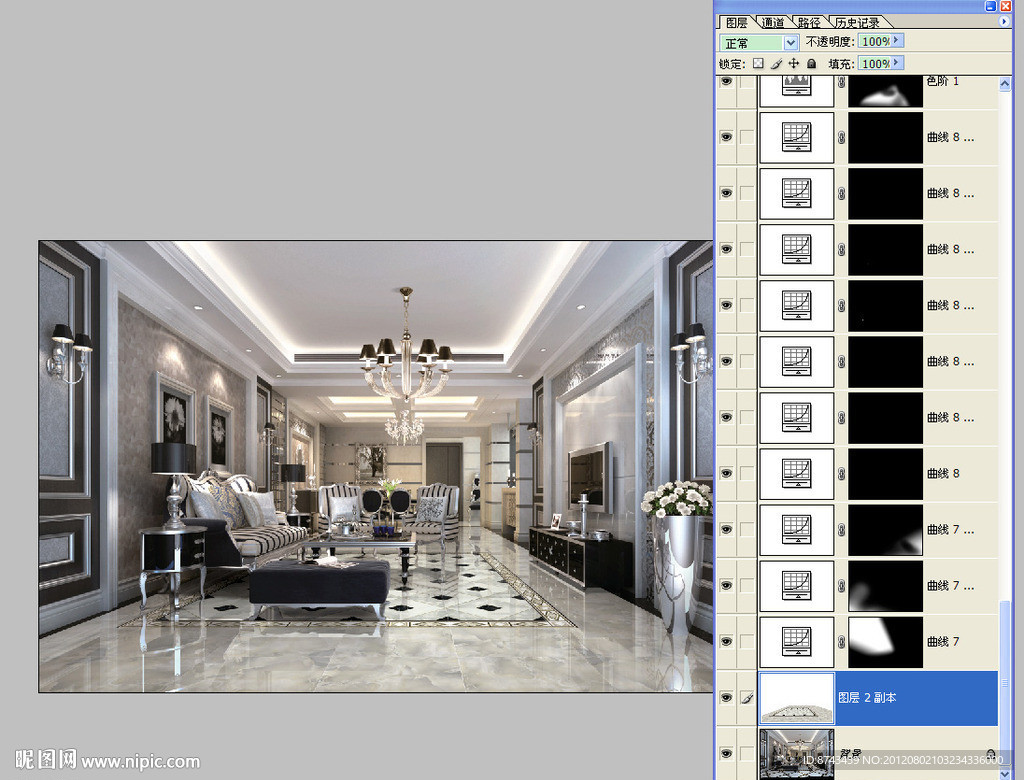The width and height of the screenshot is (1024, 780).
Task: Click the chain link icon on the white-masked 曲线 7 layer
Action: [x=841, y=642]
